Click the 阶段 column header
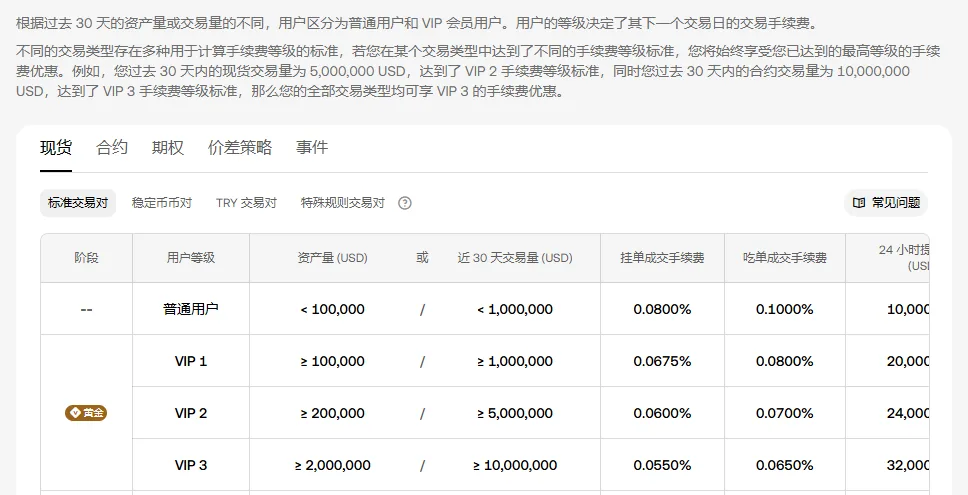Screen dimensions: 968x495 86,258
